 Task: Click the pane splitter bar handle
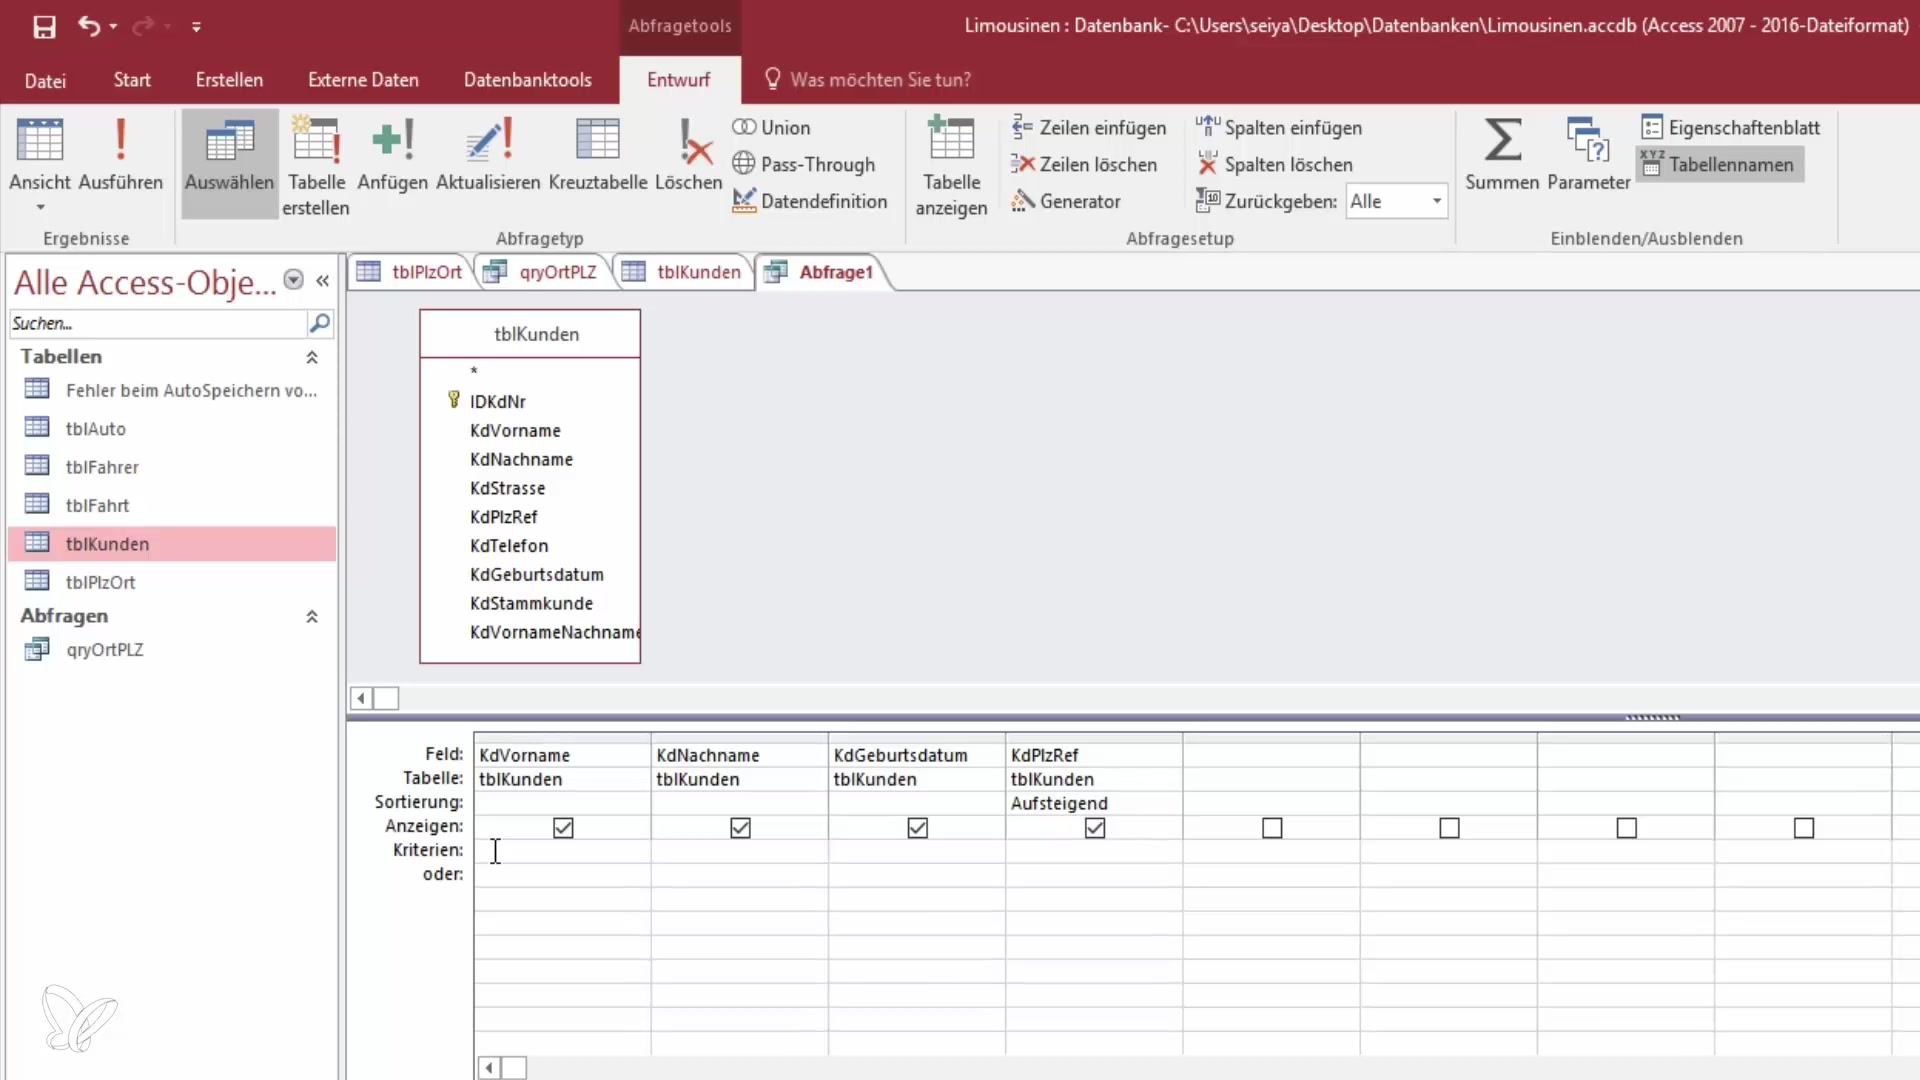pos(1652,717)
